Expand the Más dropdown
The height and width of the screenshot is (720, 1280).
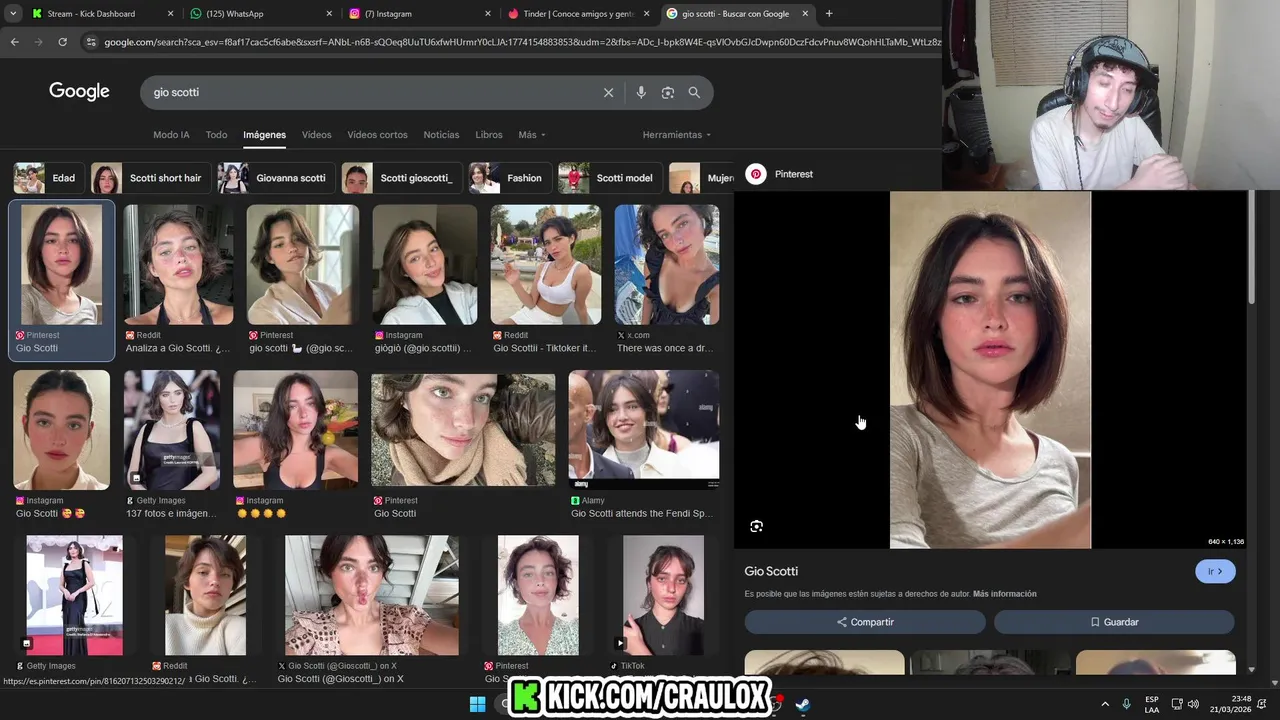pos(532,135)
